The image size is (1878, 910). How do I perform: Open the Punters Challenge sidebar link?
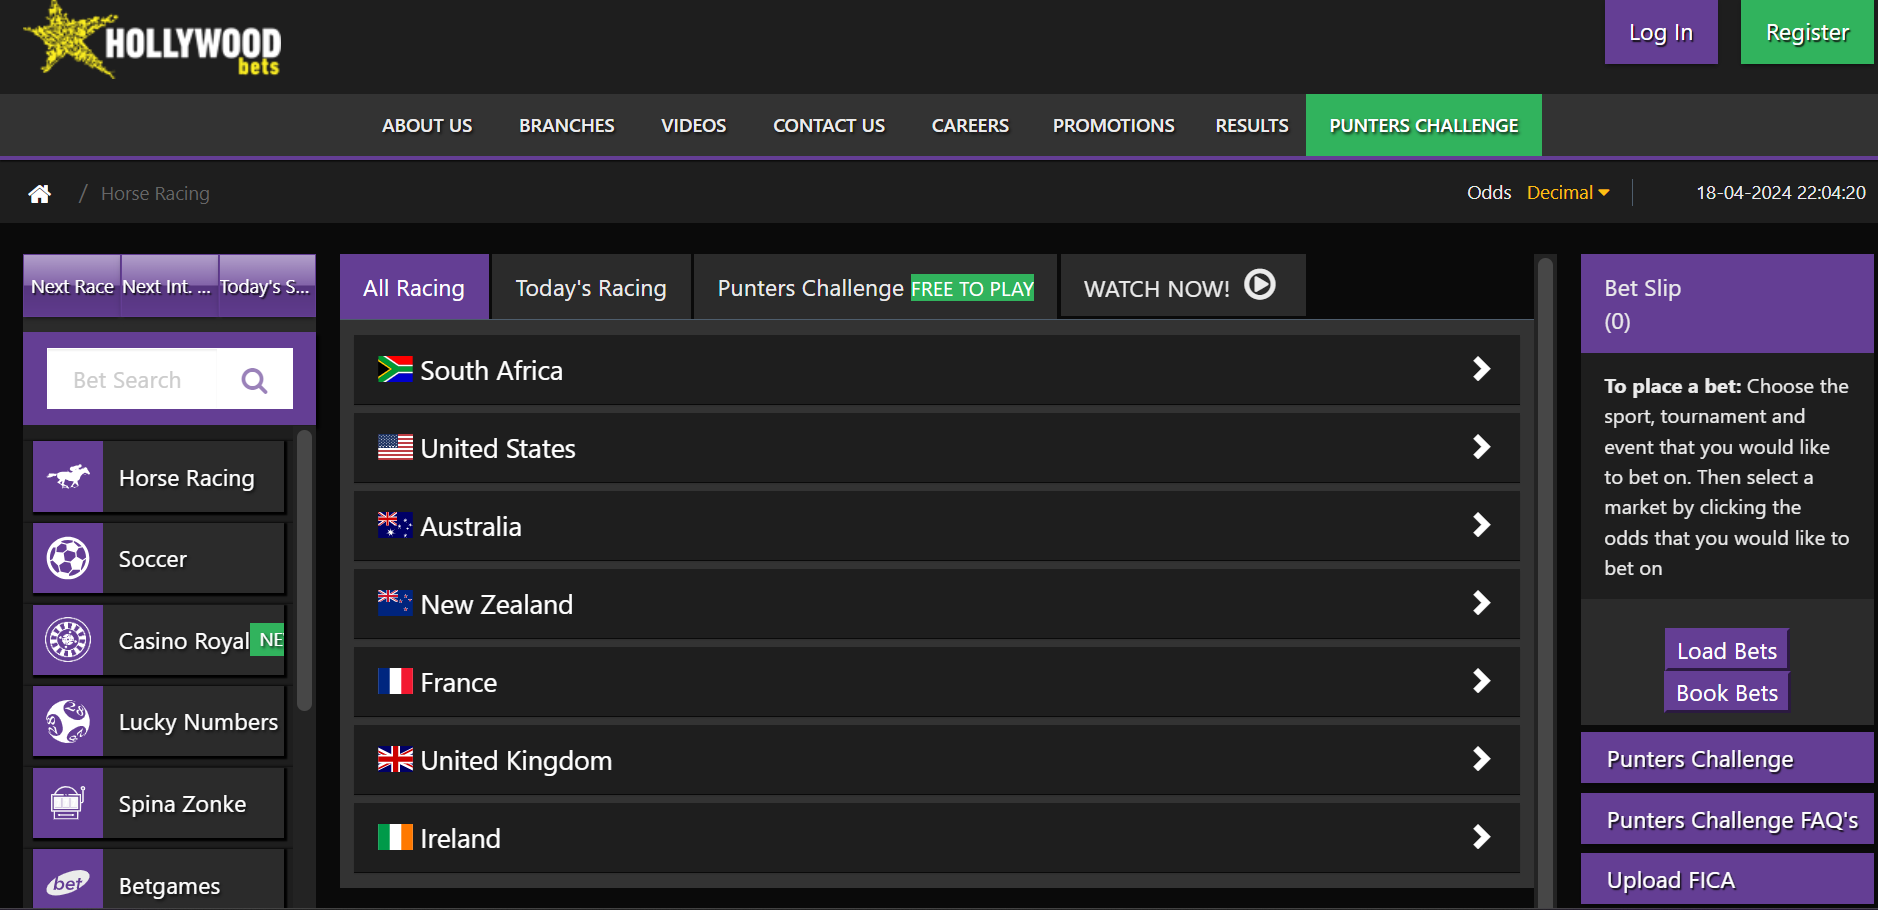click(1727, 758)
